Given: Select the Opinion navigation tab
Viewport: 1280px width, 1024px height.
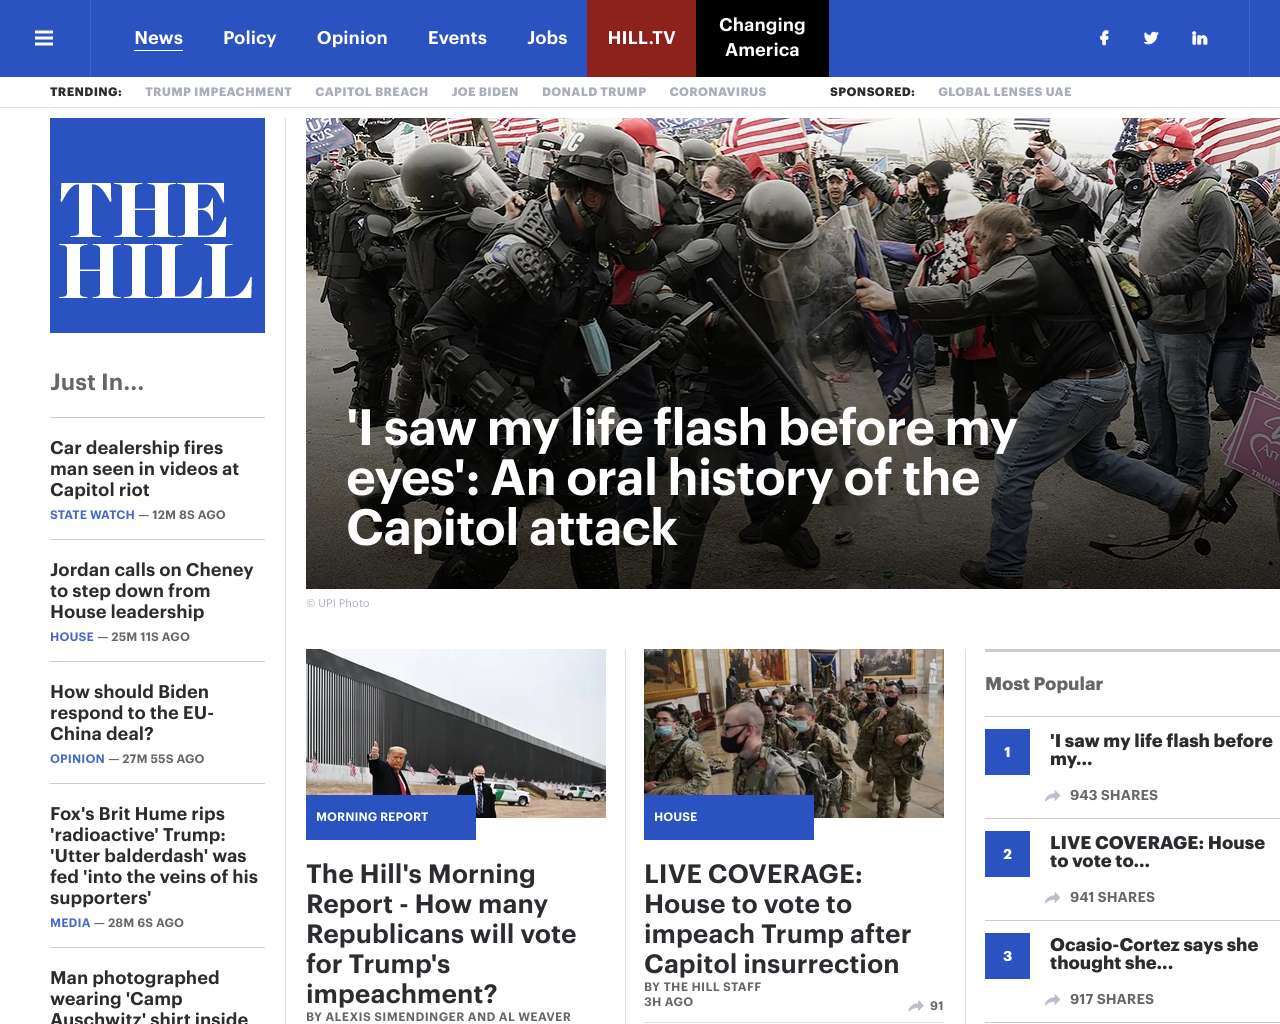Looking at the screenshot, I should point(352,38).
